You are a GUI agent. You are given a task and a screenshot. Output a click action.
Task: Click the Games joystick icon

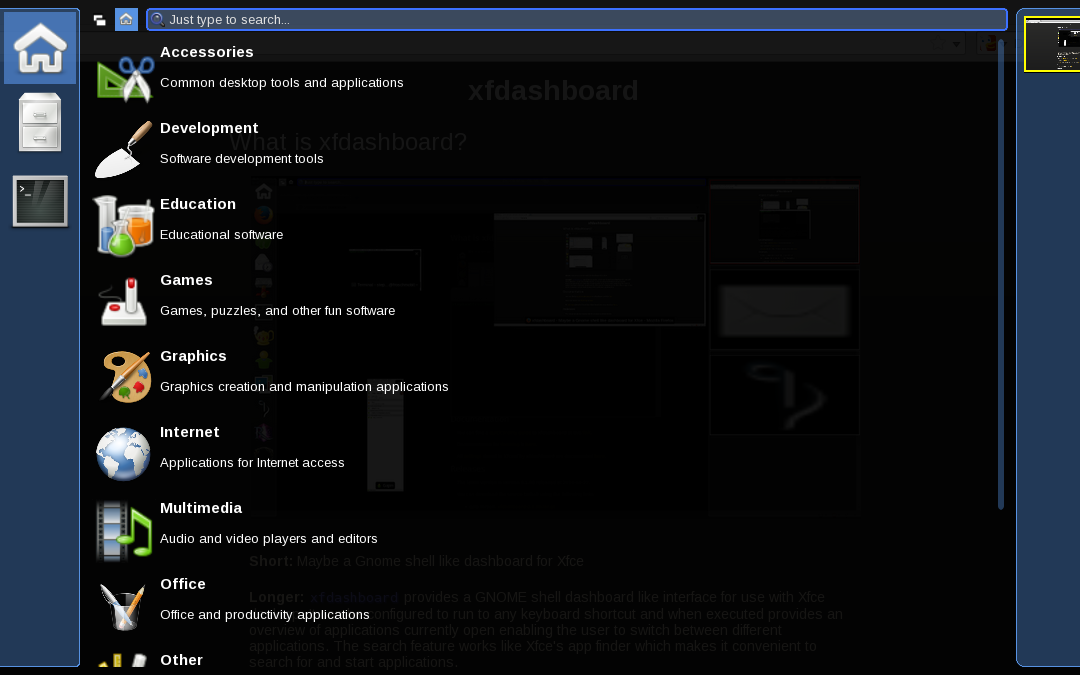tap(124, 302)
